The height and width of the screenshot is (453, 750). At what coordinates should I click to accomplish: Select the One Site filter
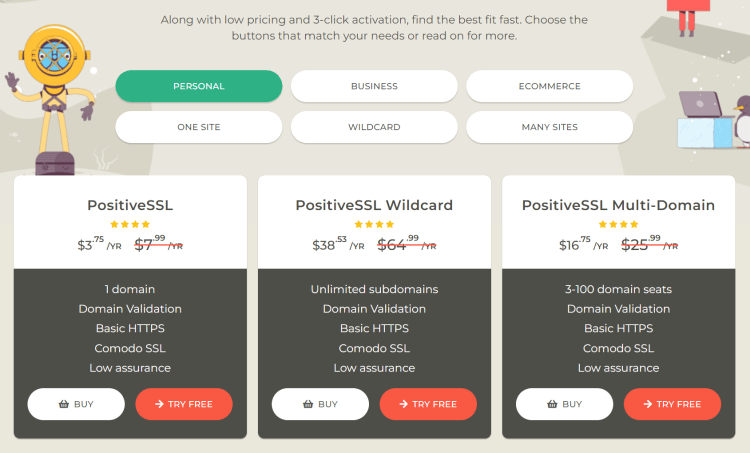pyautogui.click(x=199, y=127)
